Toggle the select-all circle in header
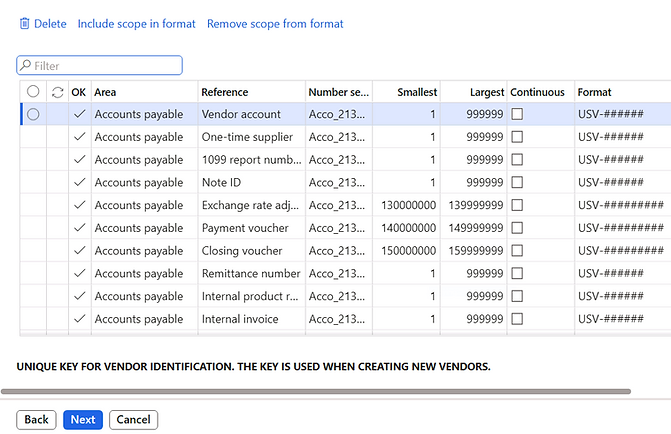 [33, 92]
